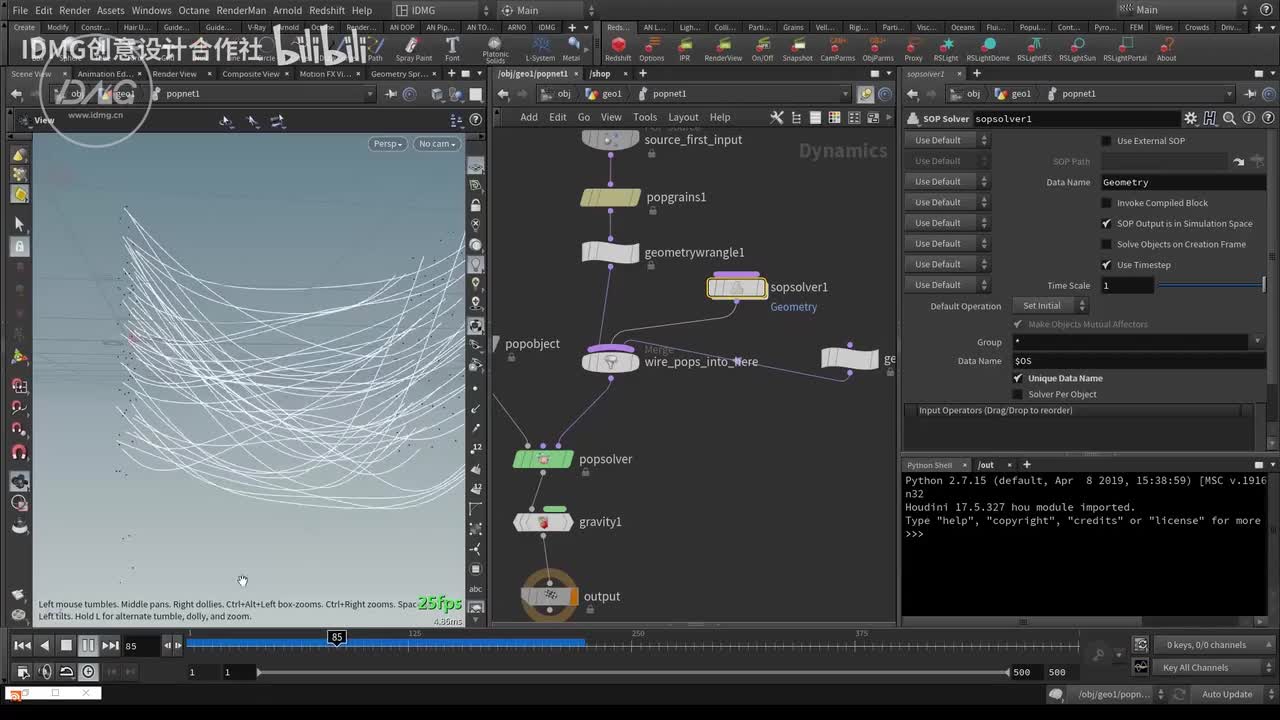Click the sopsolver1 node
Screen dimensions: 1280x720
coord(737,288)
